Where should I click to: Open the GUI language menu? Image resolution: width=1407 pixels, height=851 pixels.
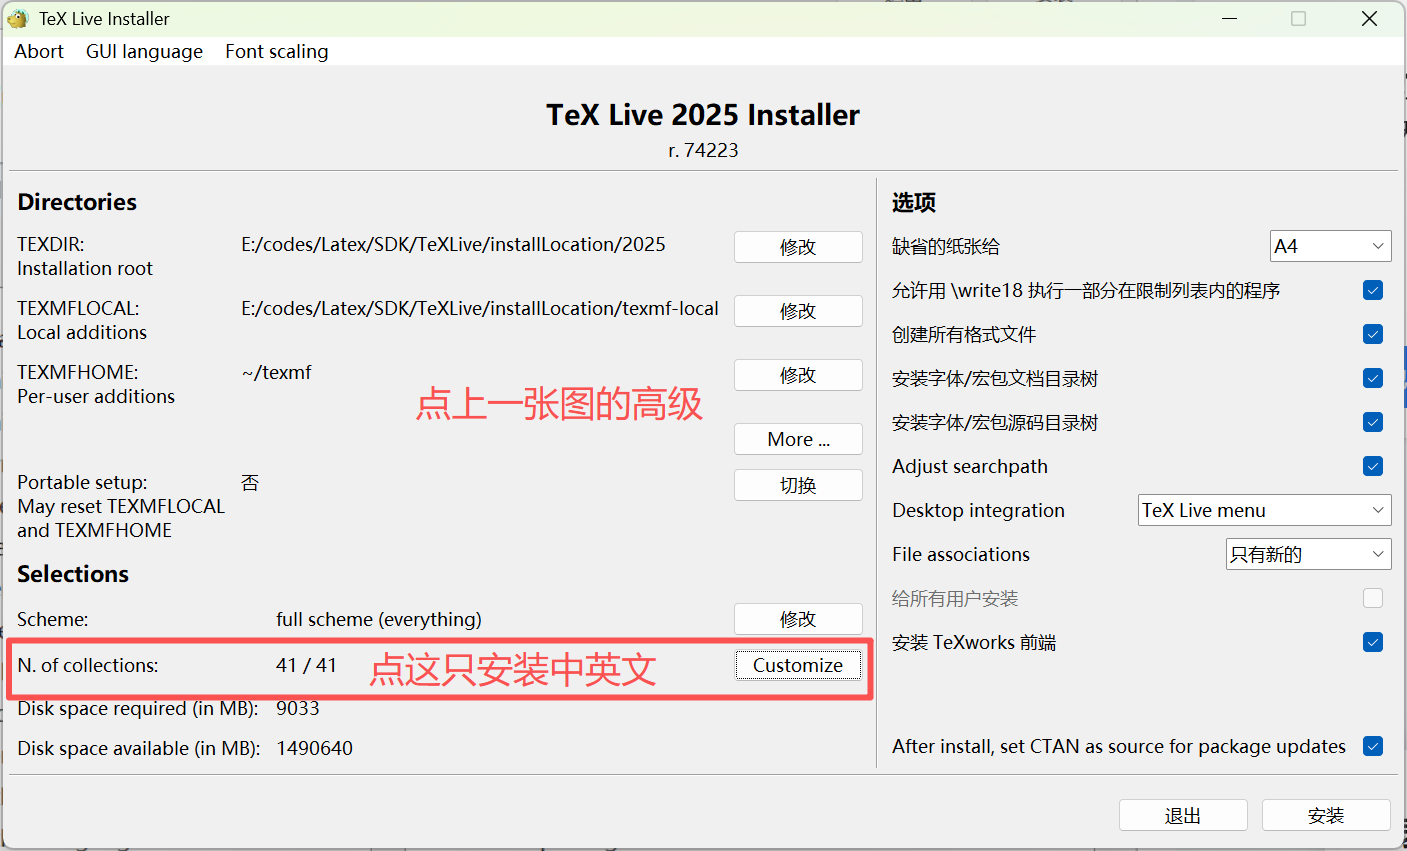144,52
